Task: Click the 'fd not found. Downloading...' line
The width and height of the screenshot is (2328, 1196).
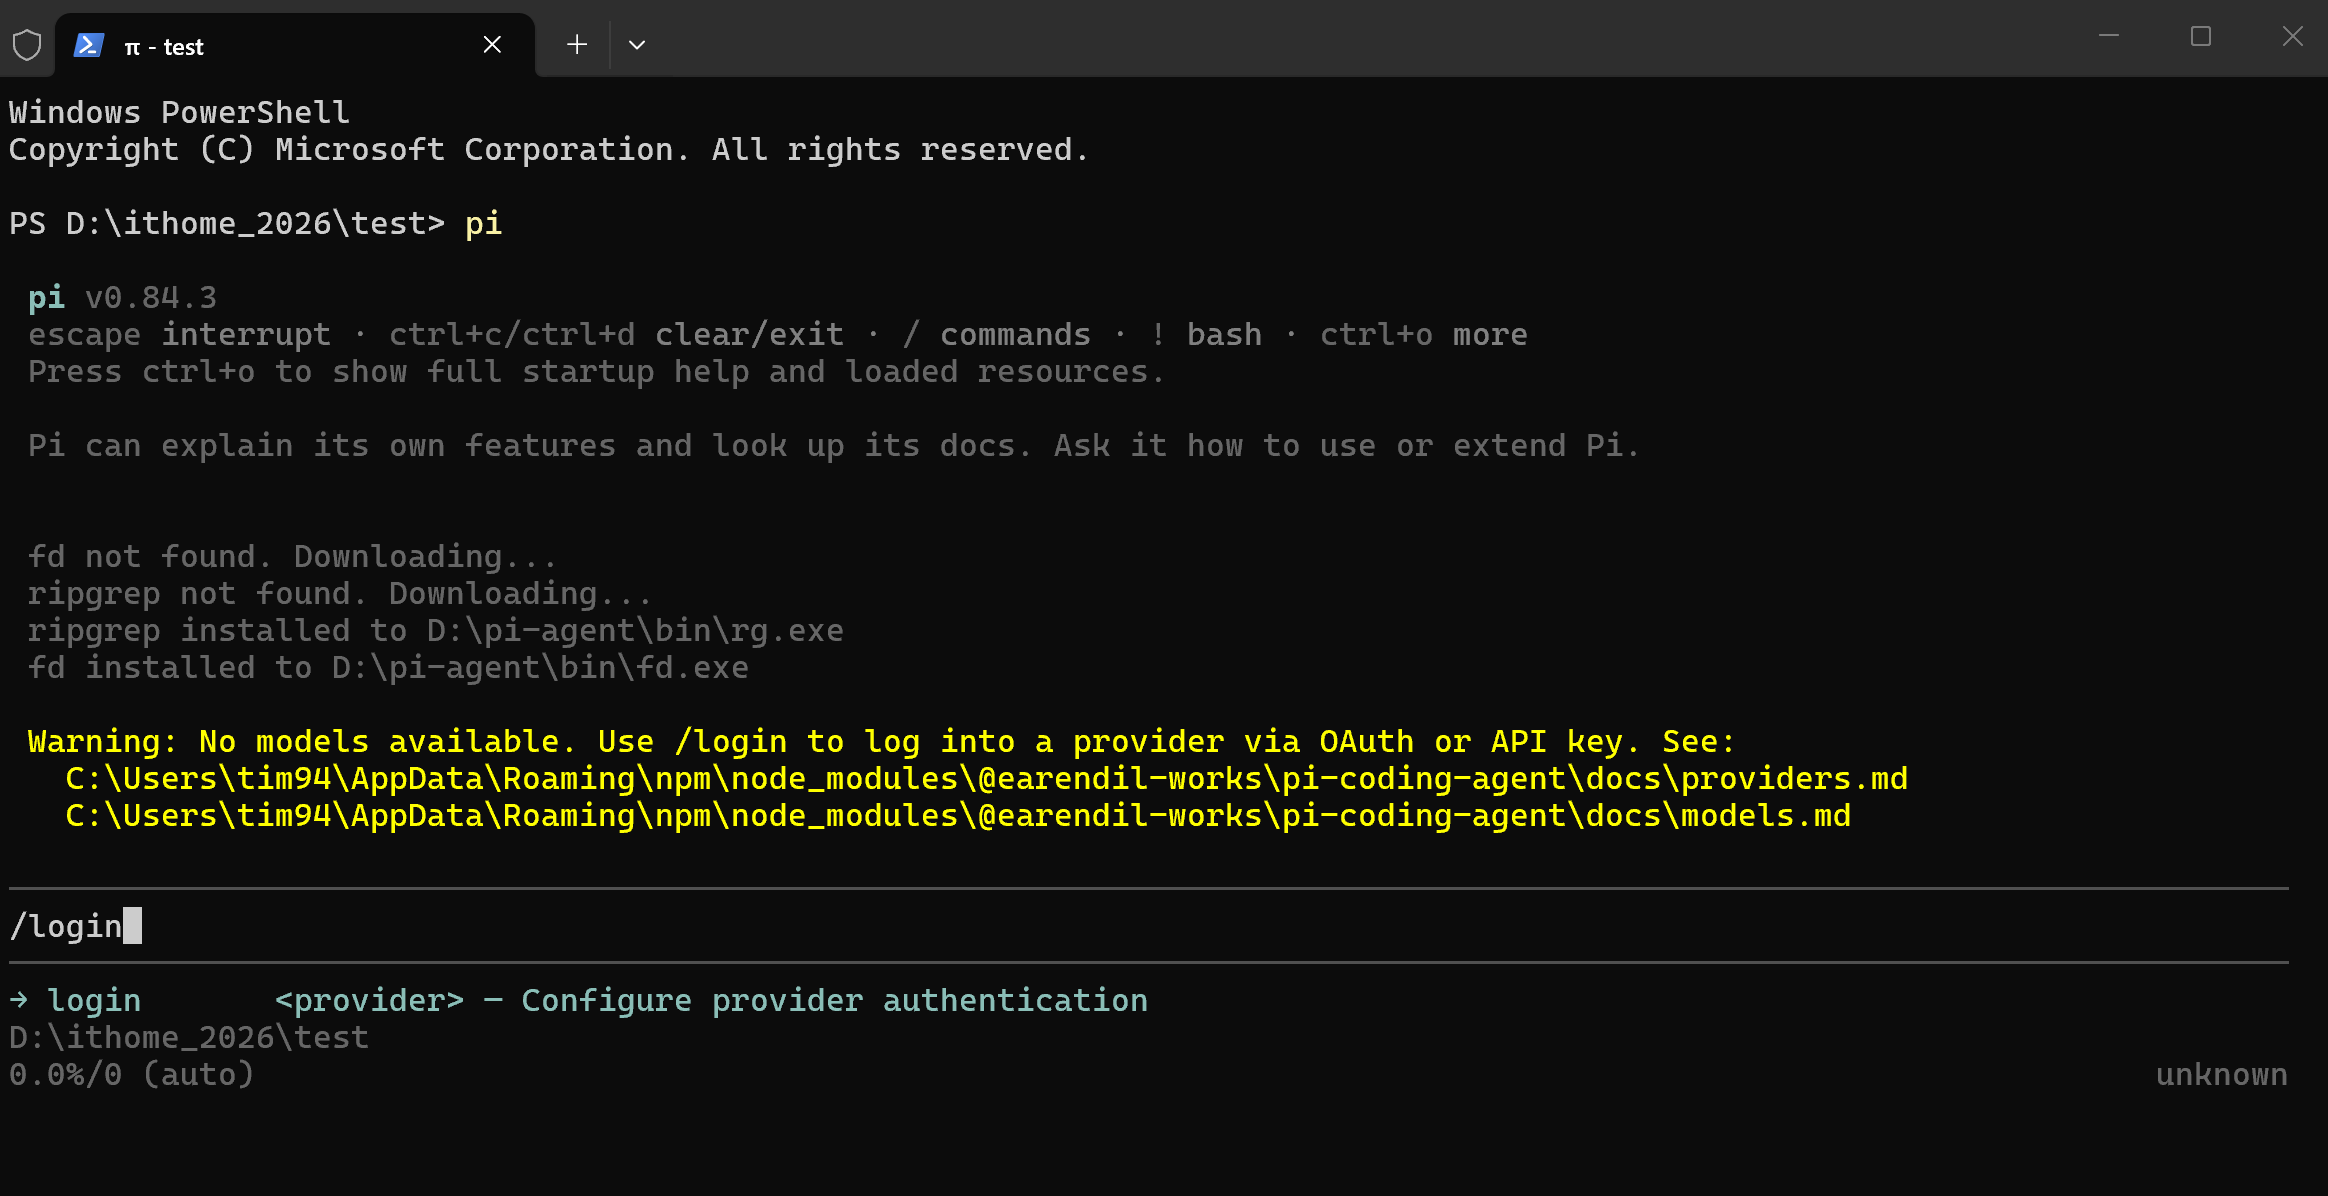Action: click(291, 557)
